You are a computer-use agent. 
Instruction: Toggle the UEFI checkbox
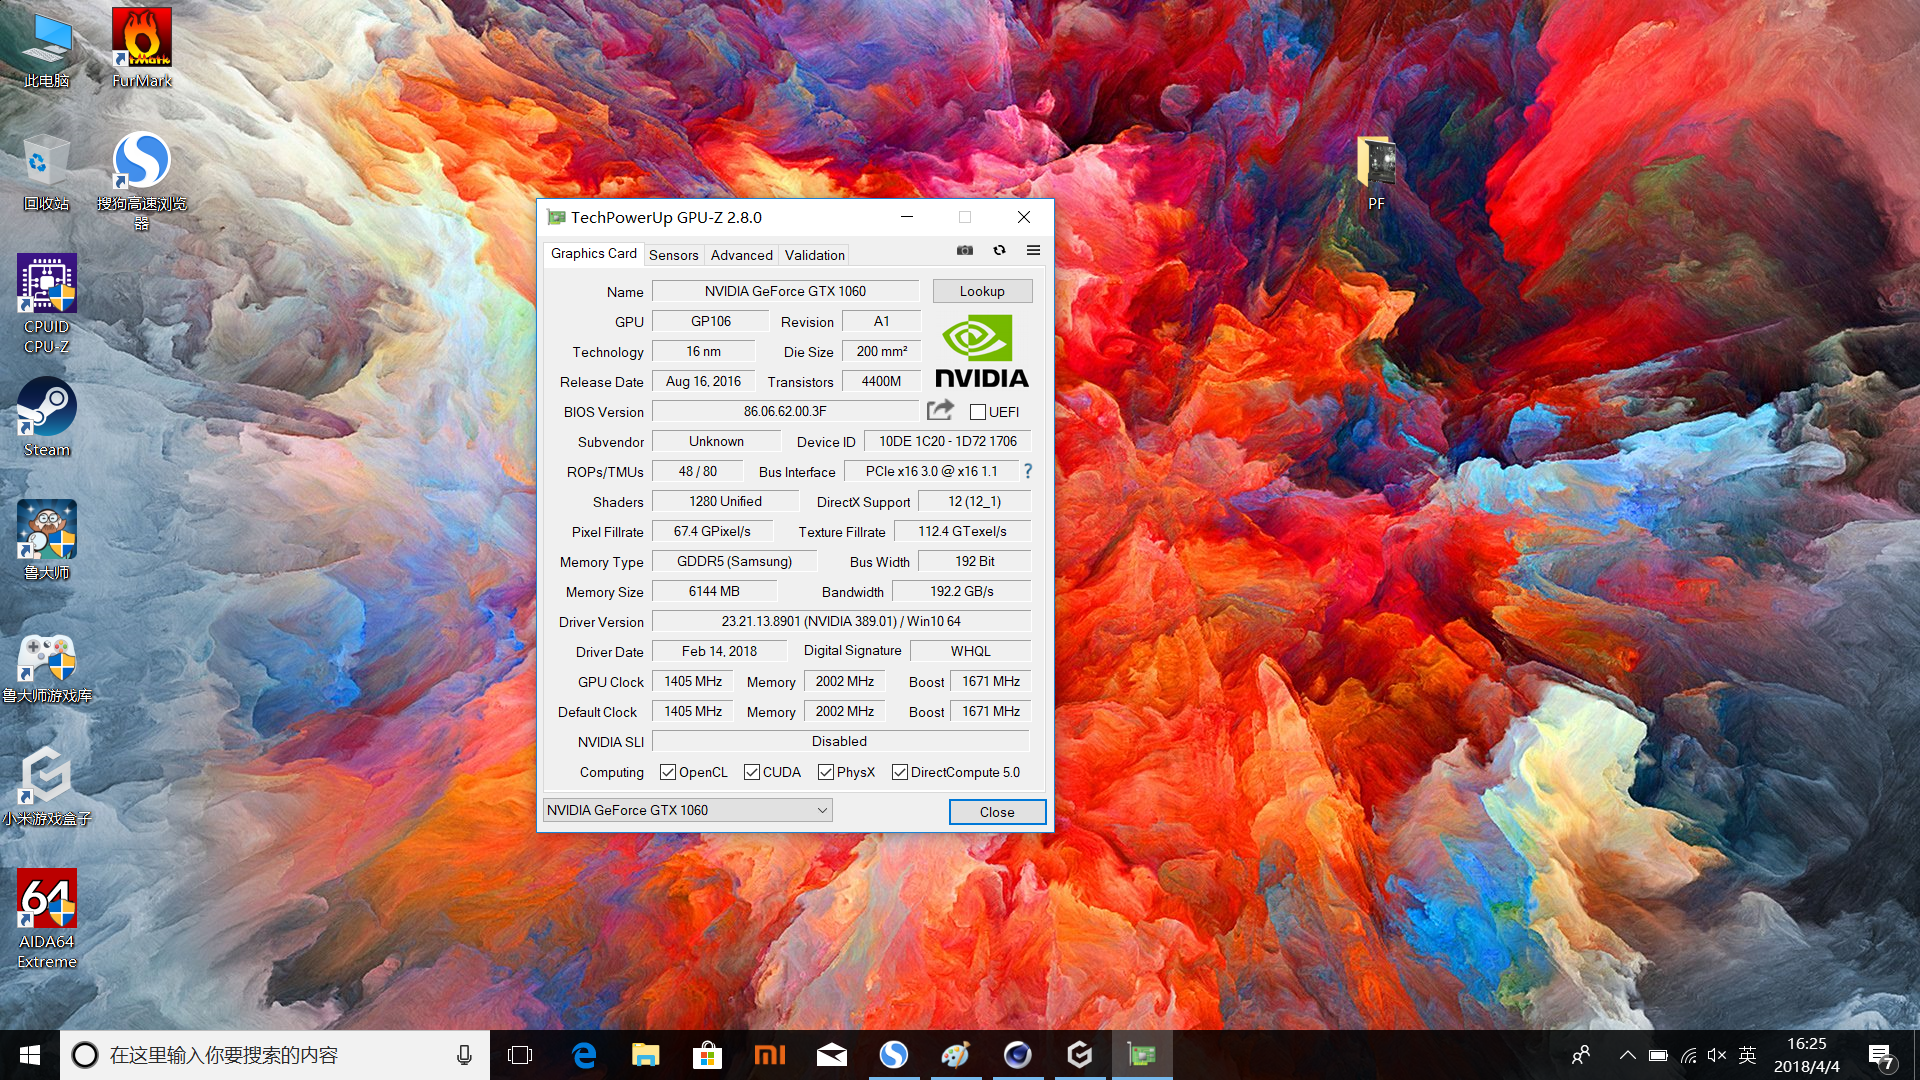tap(978, 412)
